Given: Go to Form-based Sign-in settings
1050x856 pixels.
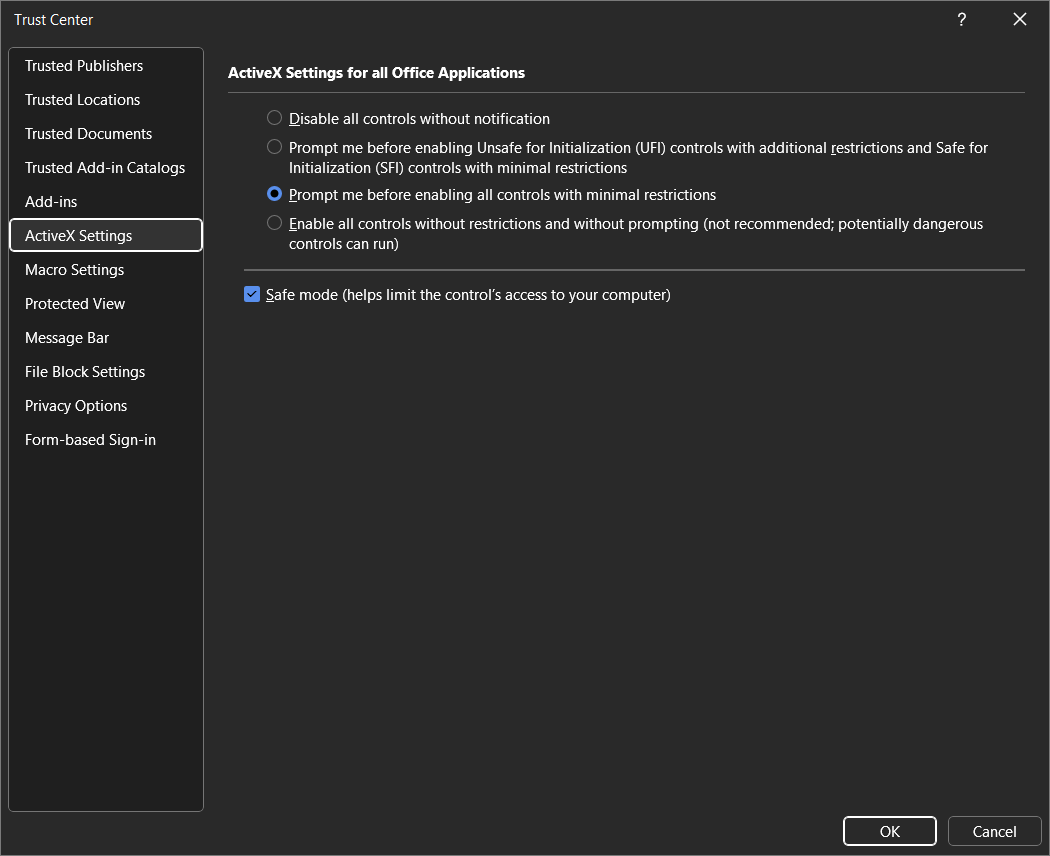Looking at the screenshot, I should coord(90,440).
